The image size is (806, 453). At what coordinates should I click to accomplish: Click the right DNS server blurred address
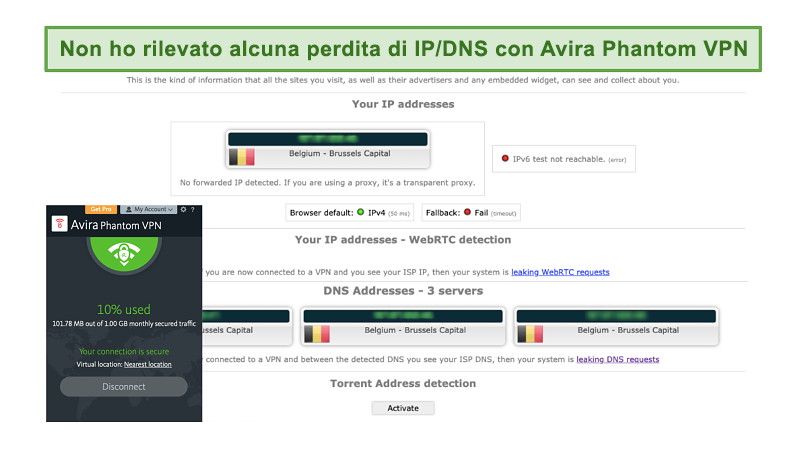pyautogui.click(x=616, y=316)
